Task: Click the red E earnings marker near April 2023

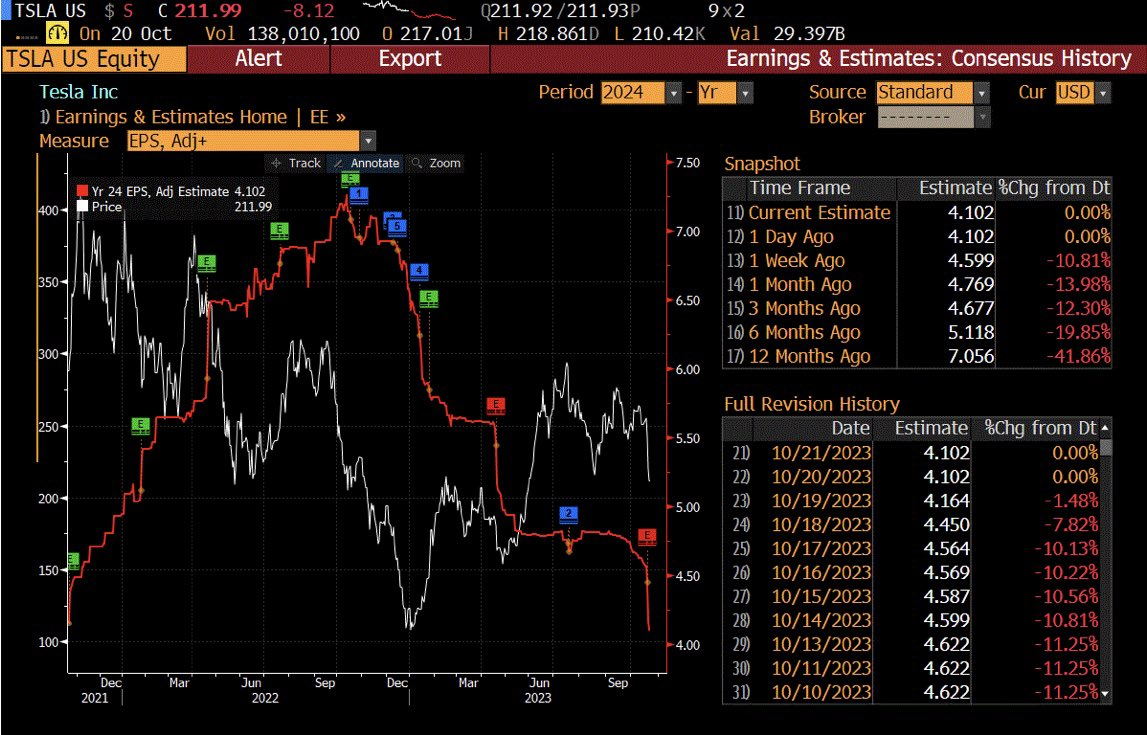Action: tap(496, 406)
